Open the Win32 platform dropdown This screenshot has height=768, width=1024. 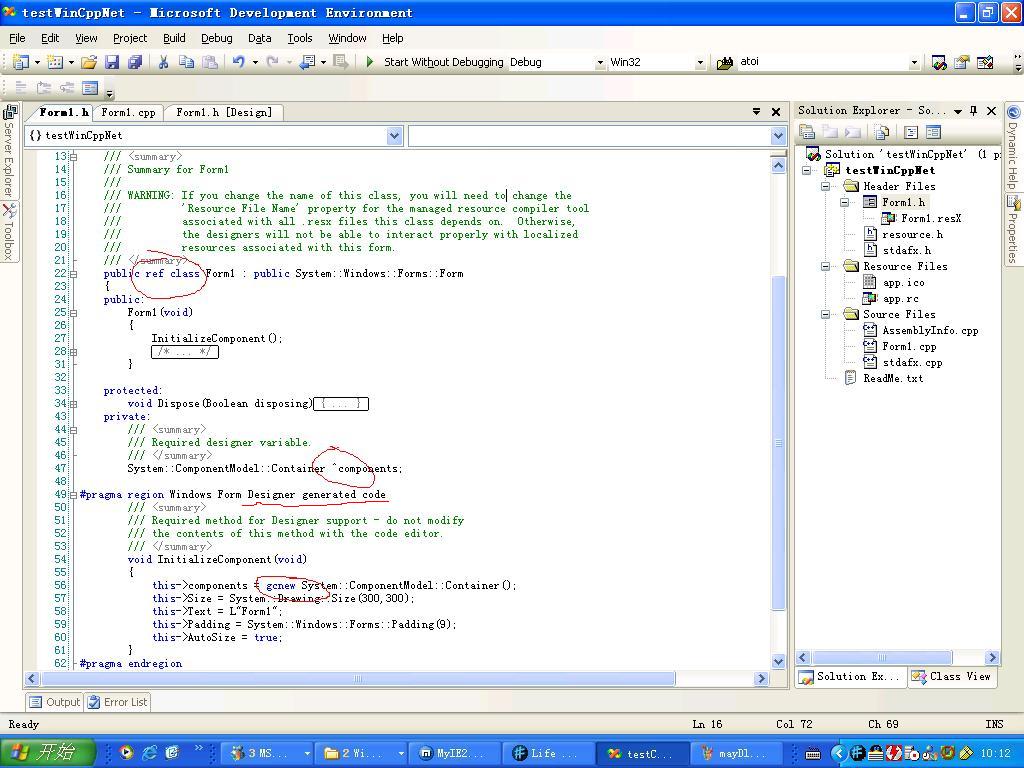(700, 62)
